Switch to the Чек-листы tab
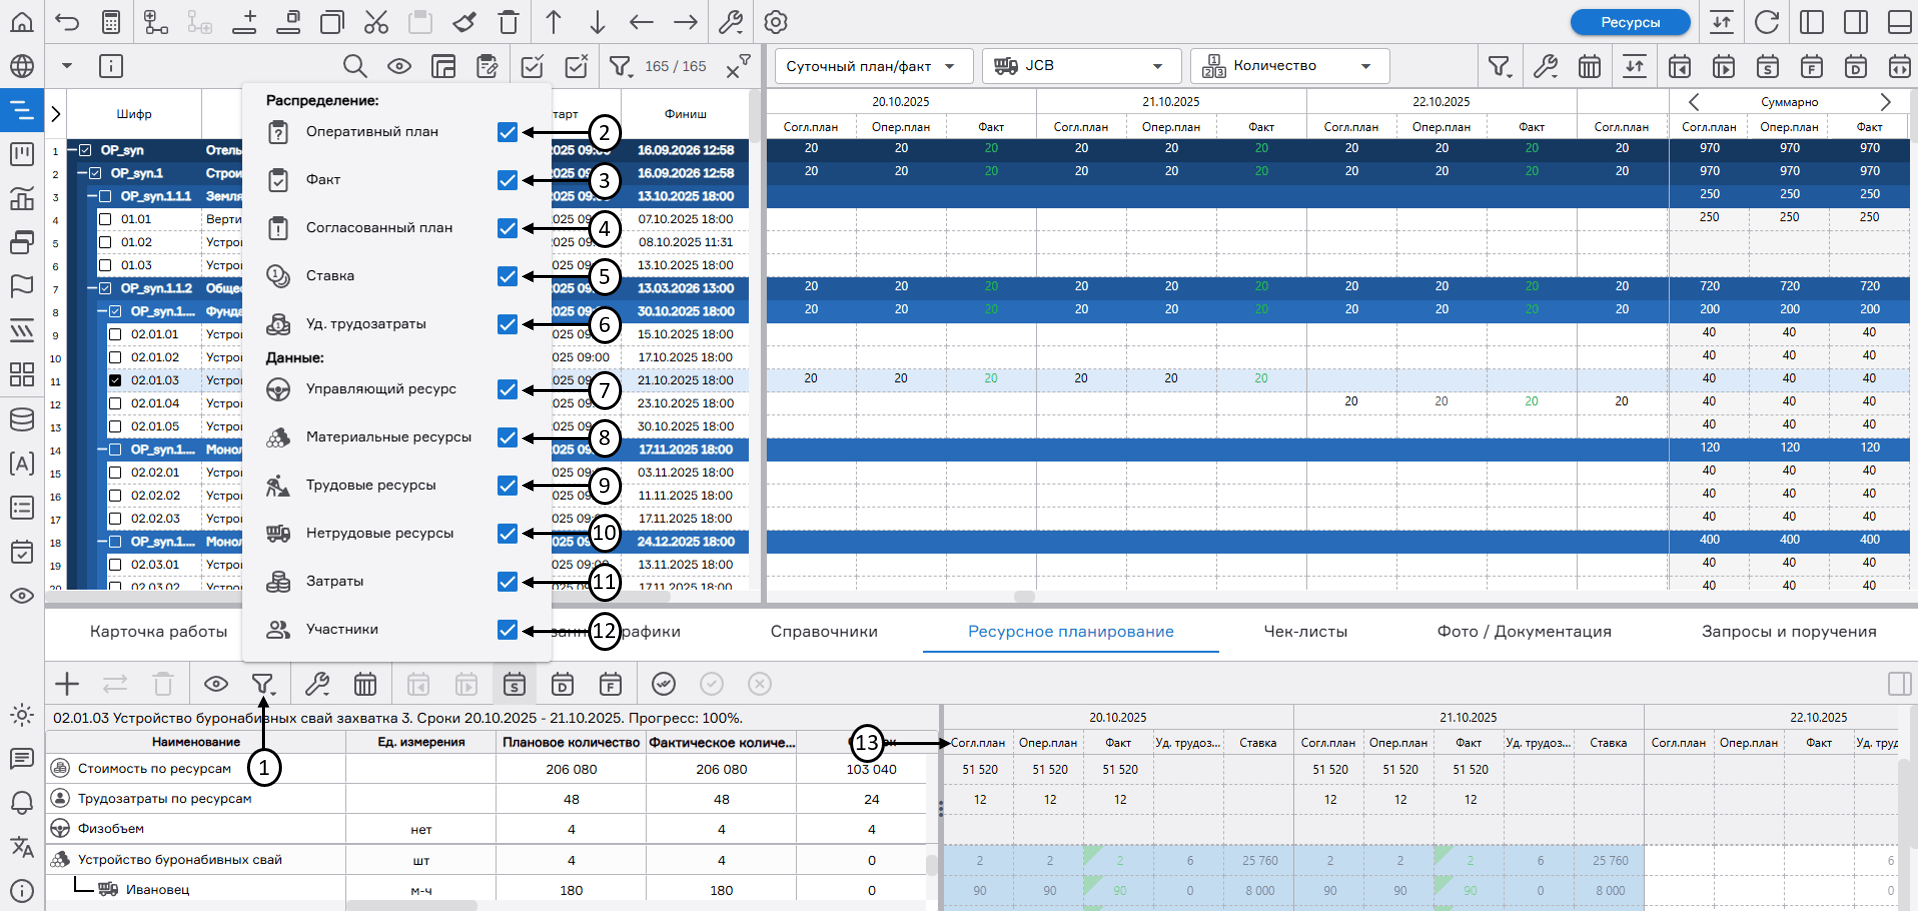 pos(1305,632)
